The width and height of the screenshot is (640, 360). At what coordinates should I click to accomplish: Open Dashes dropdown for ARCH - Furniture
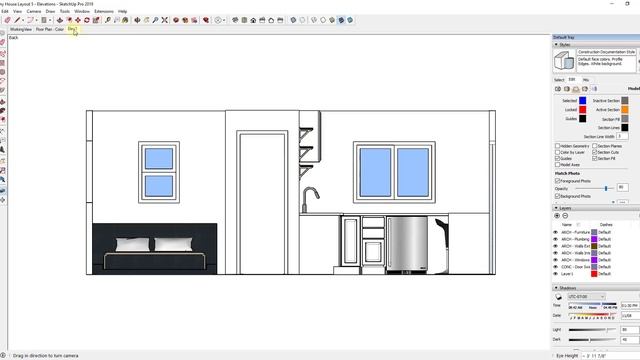point(604,232)
